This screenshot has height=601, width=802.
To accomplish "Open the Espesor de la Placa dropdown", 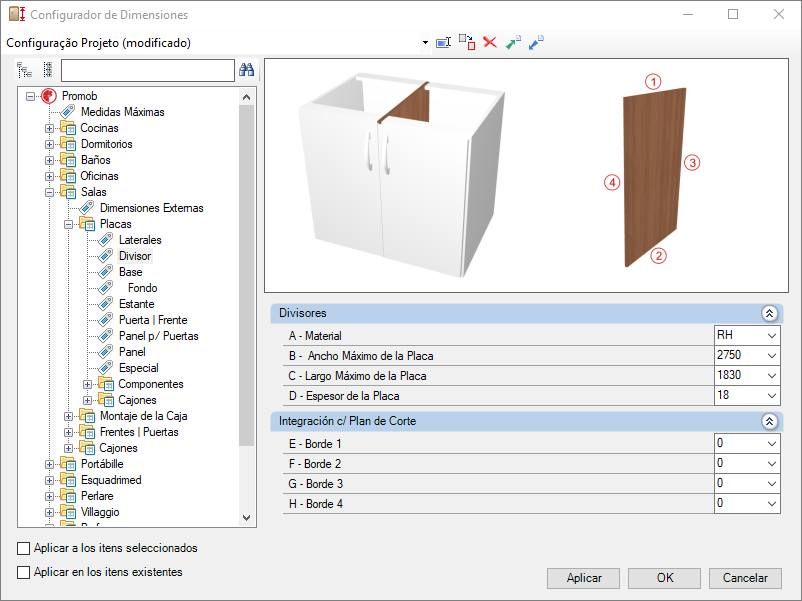I will click(772, 395).
